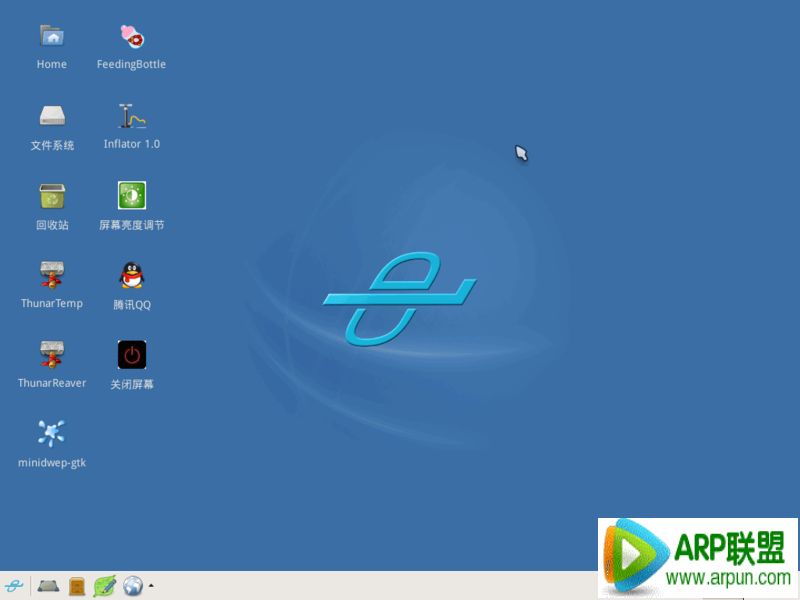This screenshot has width=800, height=600.
Task: Launch 腾讯QQ messenger
Action: tap(130, 275)
